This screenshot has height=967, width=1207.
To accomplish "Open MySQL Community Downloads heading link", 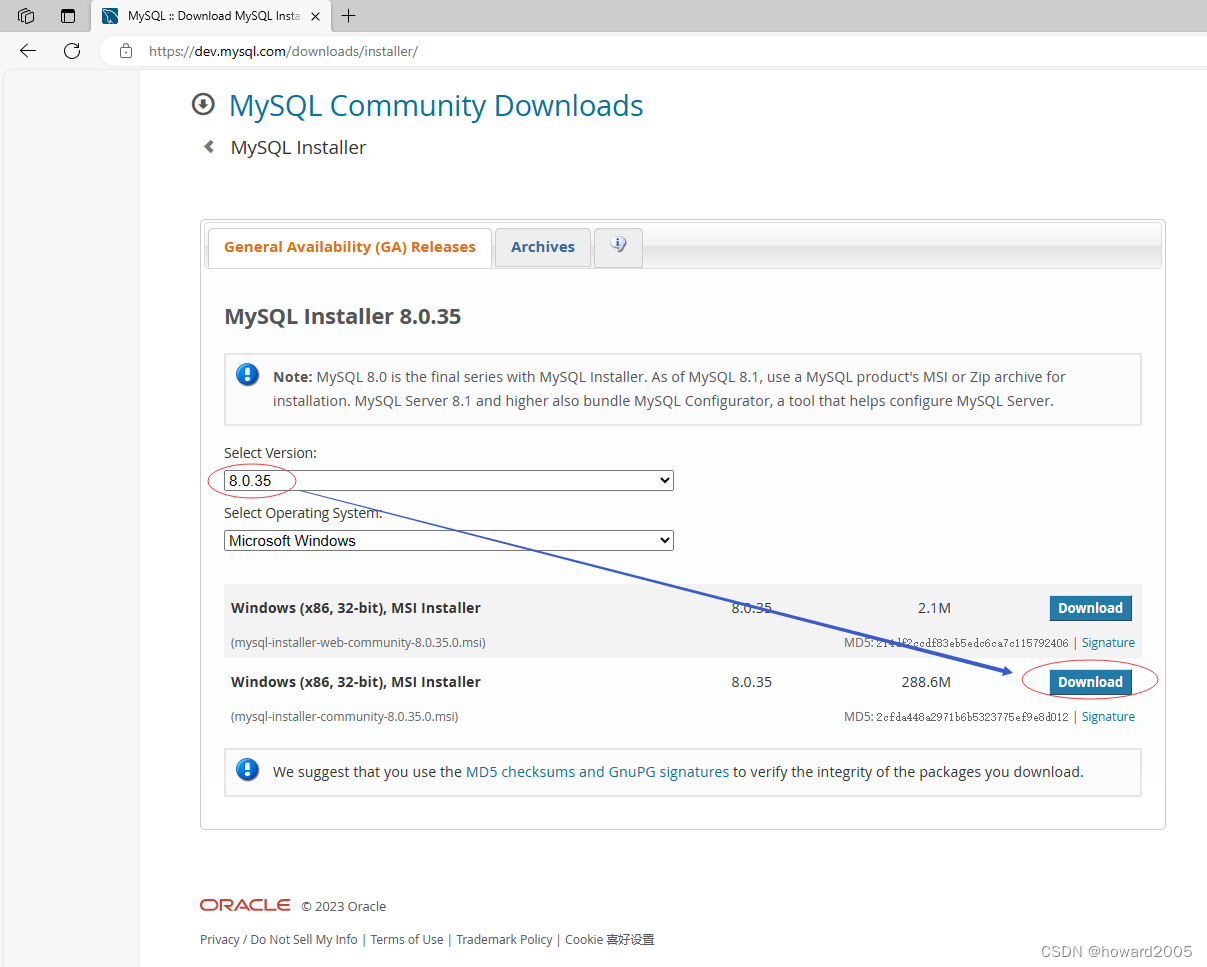I will tap(436, 105).
